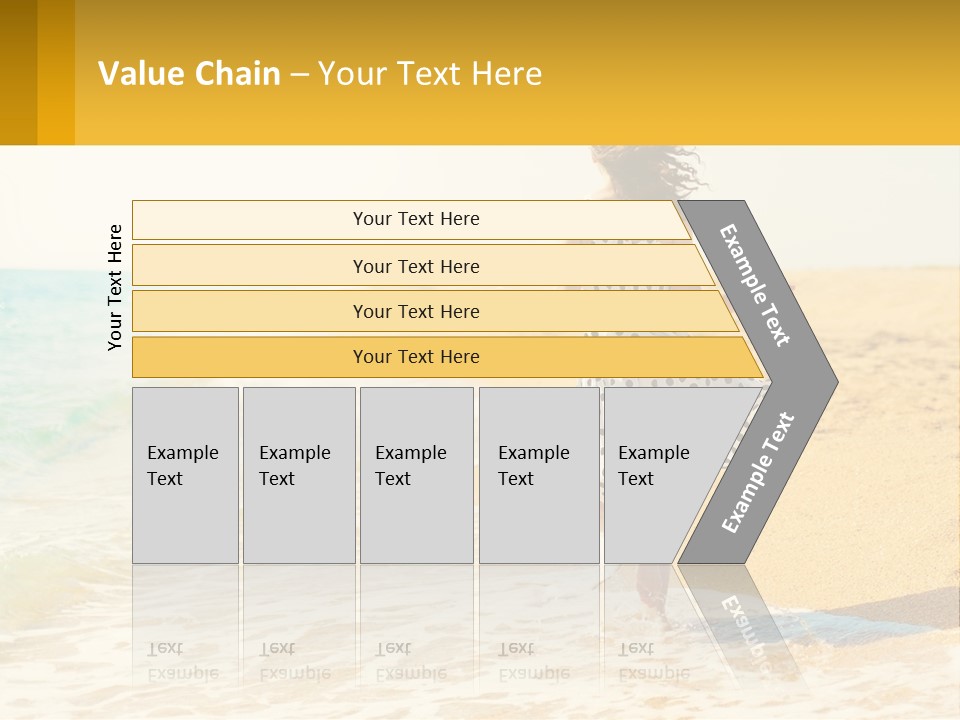
Task: Select the fourth gray "Example Text" box
Action: [538, 474]
